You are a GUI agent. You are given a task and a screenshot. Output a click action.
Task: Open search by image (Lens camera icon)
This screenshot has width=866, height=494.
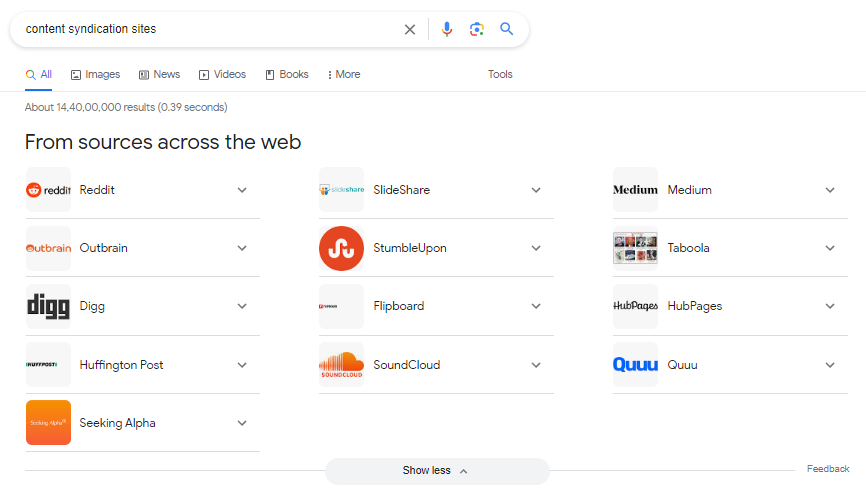[477, 29]
